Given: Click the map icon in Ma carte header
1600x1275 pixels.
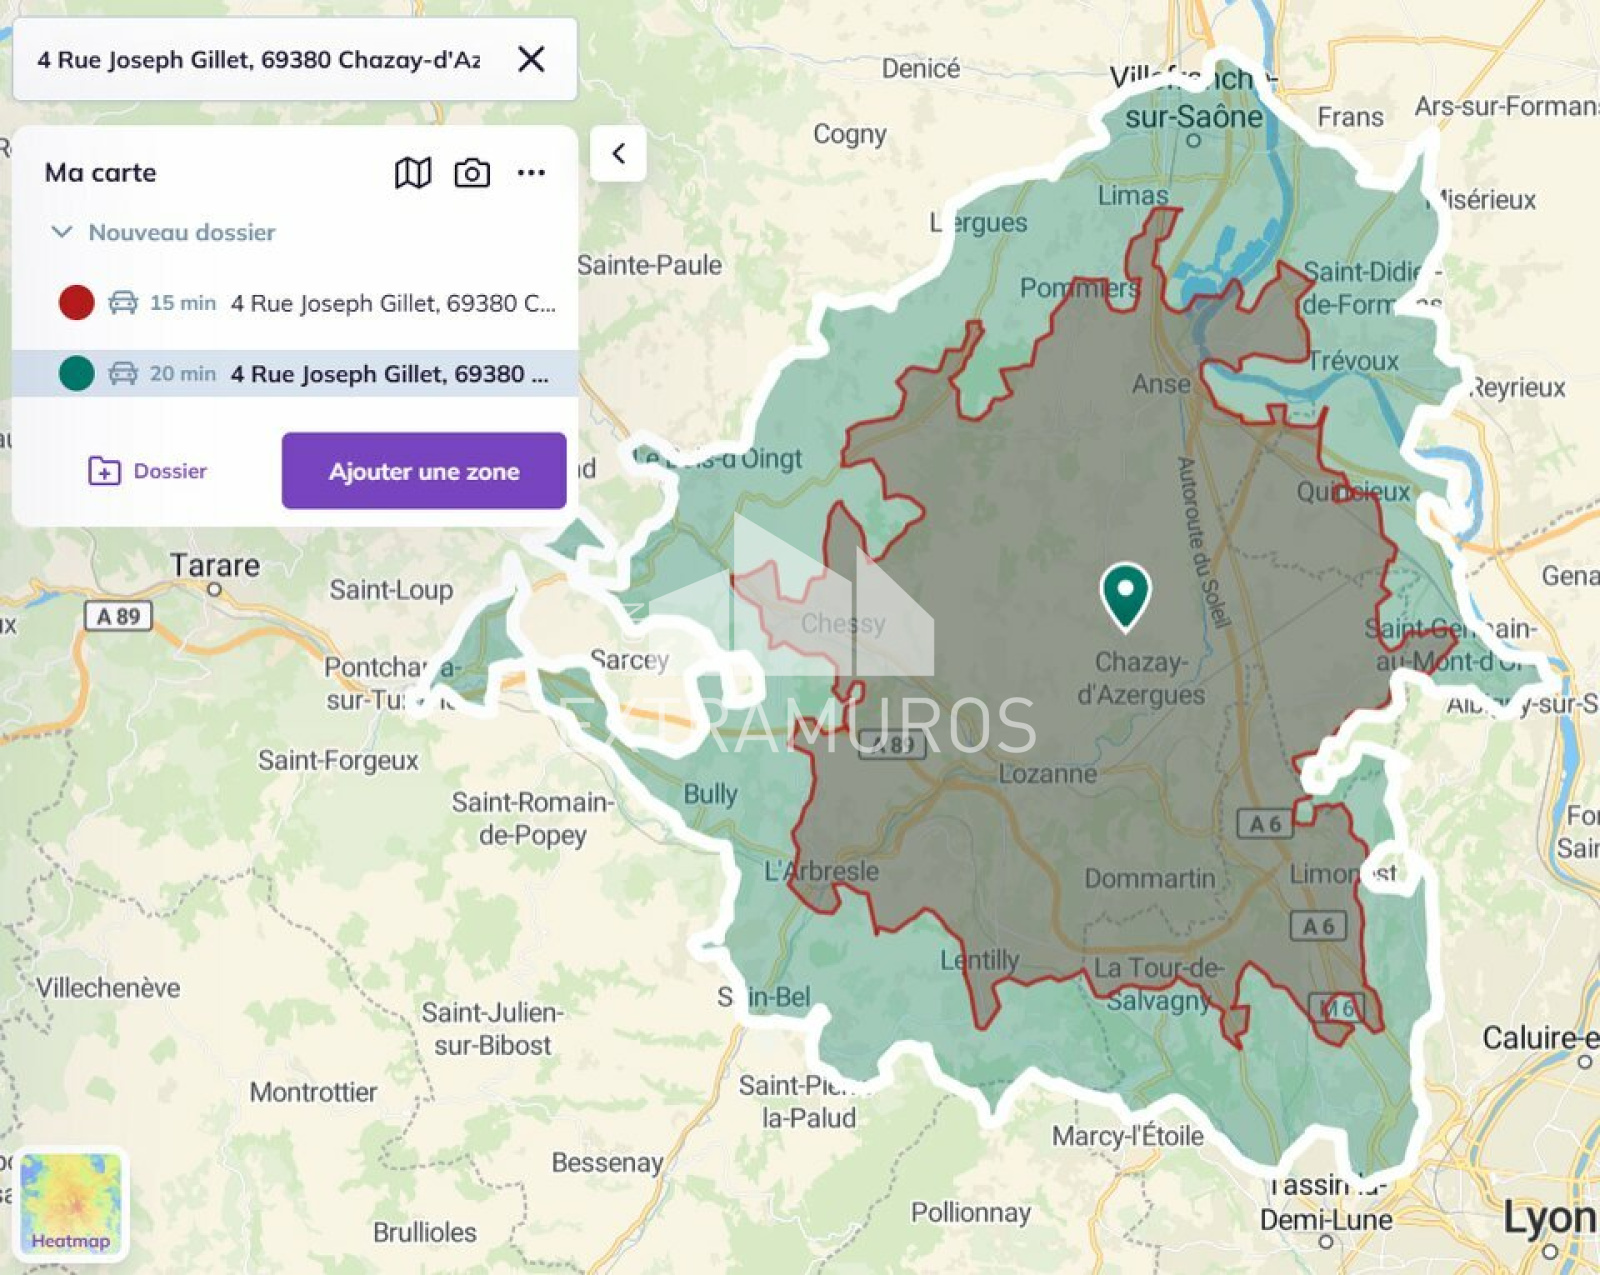Looking at the screenshot, I should (x=412, y=173).
